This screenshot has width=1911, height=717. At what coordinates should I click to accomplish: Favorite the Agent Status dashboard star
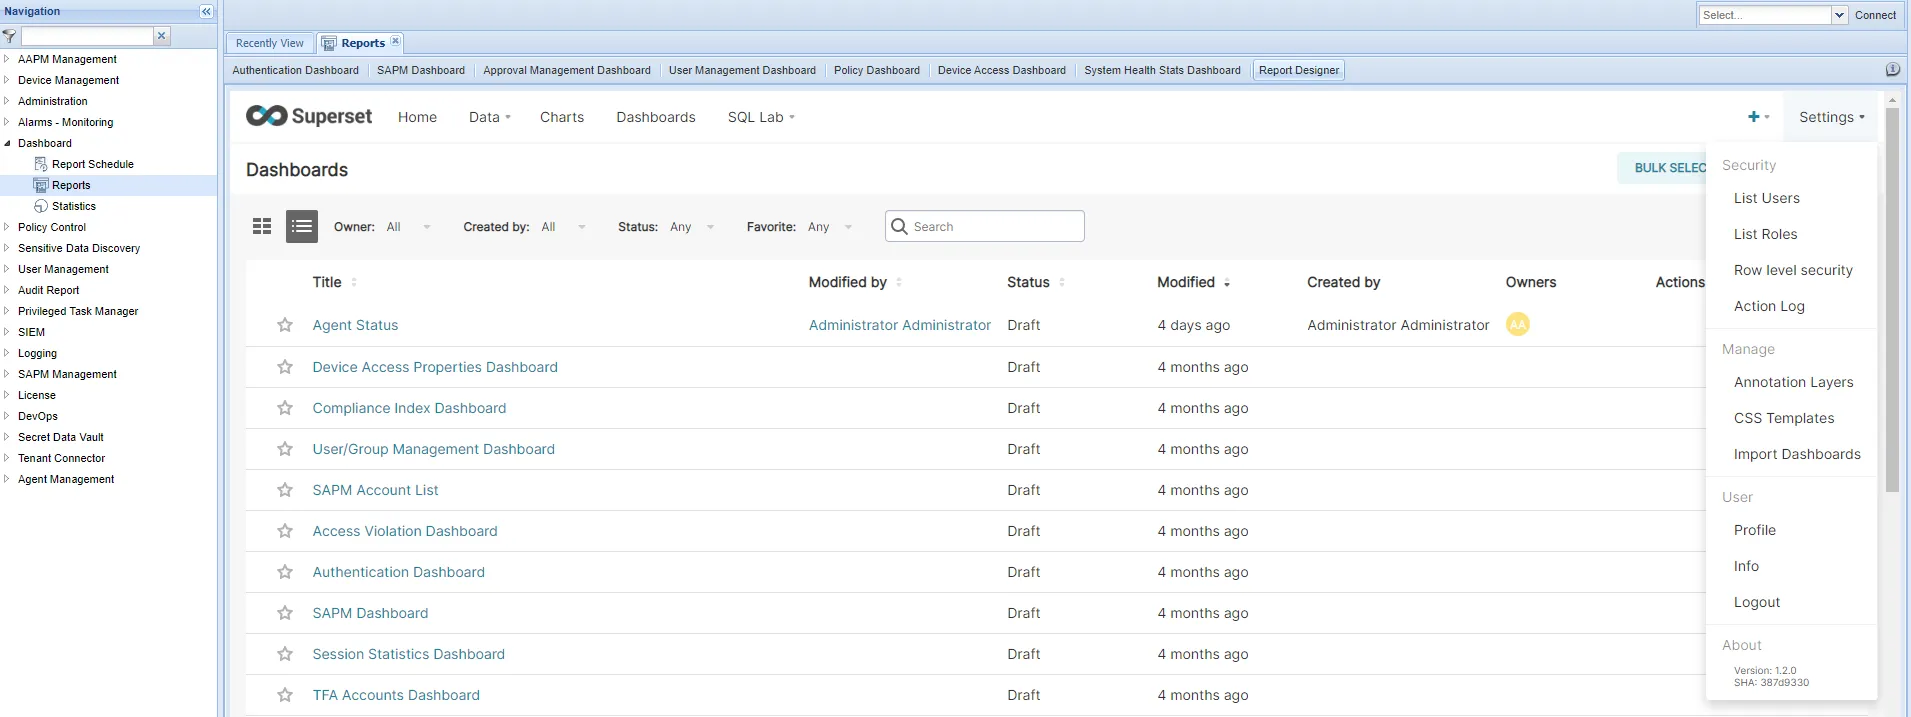tap(285, 325)
